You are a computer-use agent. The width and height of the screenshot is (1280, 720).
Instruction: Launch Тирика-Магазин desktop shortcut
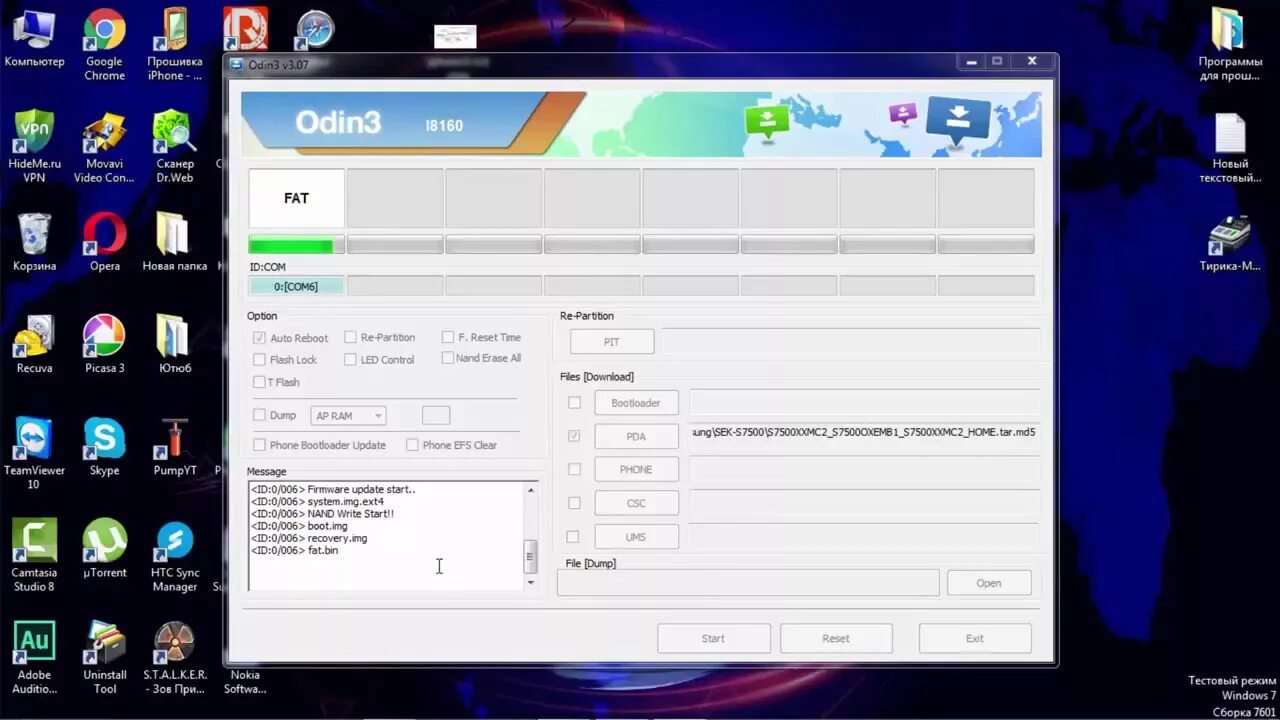[1229, 243]
